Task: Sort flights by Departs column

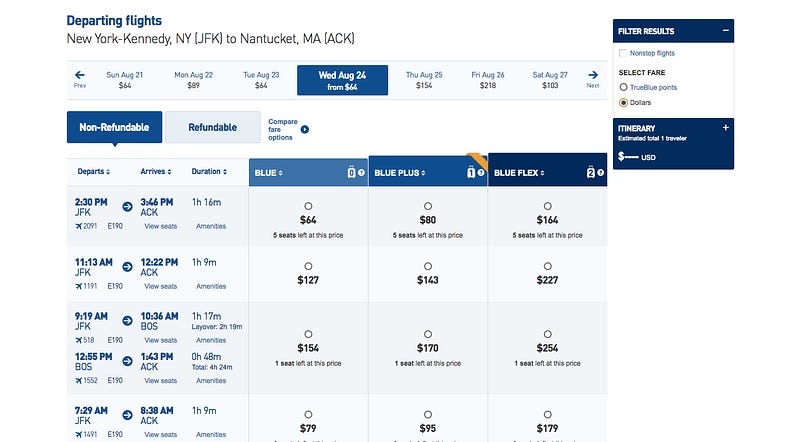Action: pos(94,171)
